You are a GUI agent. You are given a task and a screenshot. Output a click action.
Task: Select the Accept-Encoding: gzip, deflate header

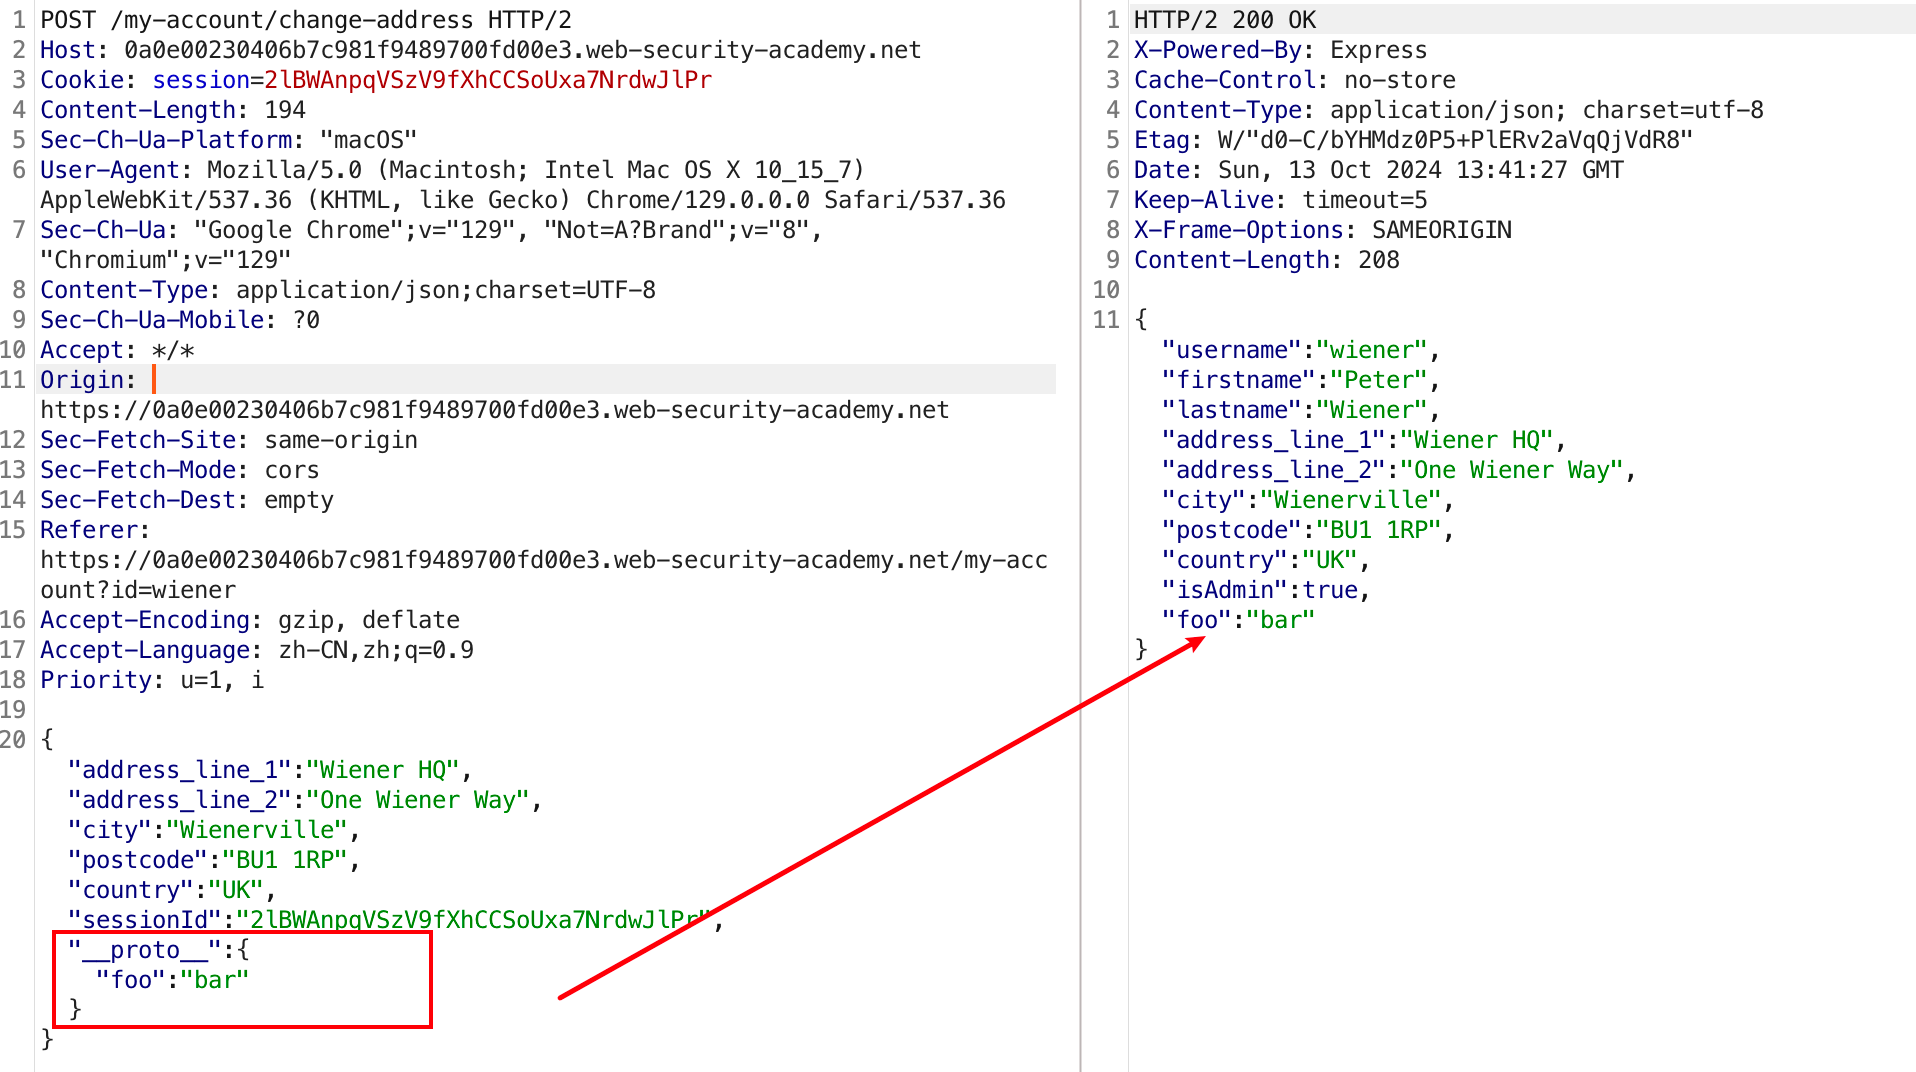pos(250,620)
